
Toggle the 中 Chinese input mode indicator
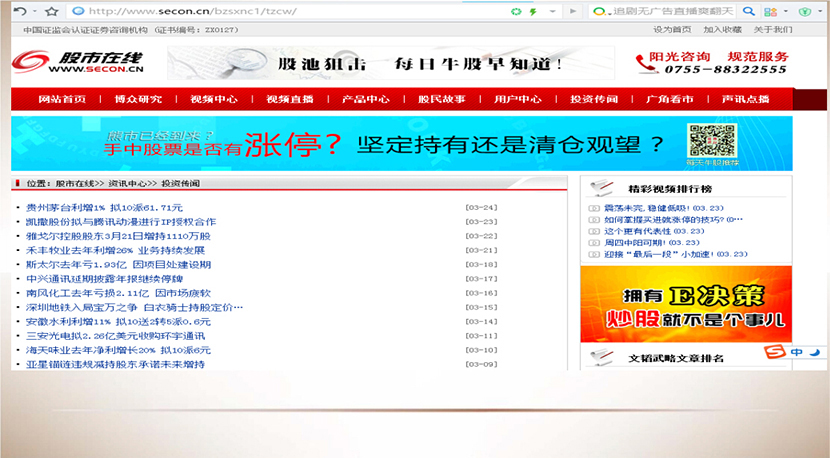[x=797, y=353]
